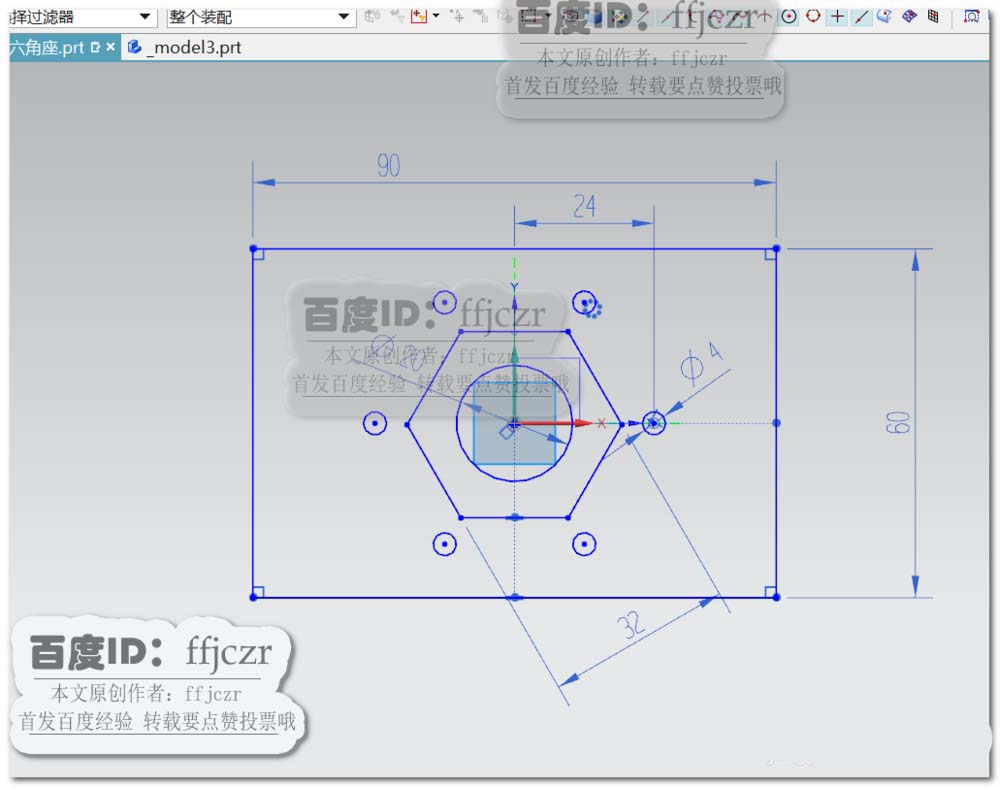Viewport: 1000px width, 788px height.
Task: Select the lower-left small hole circle
Action: pos(445,544)
